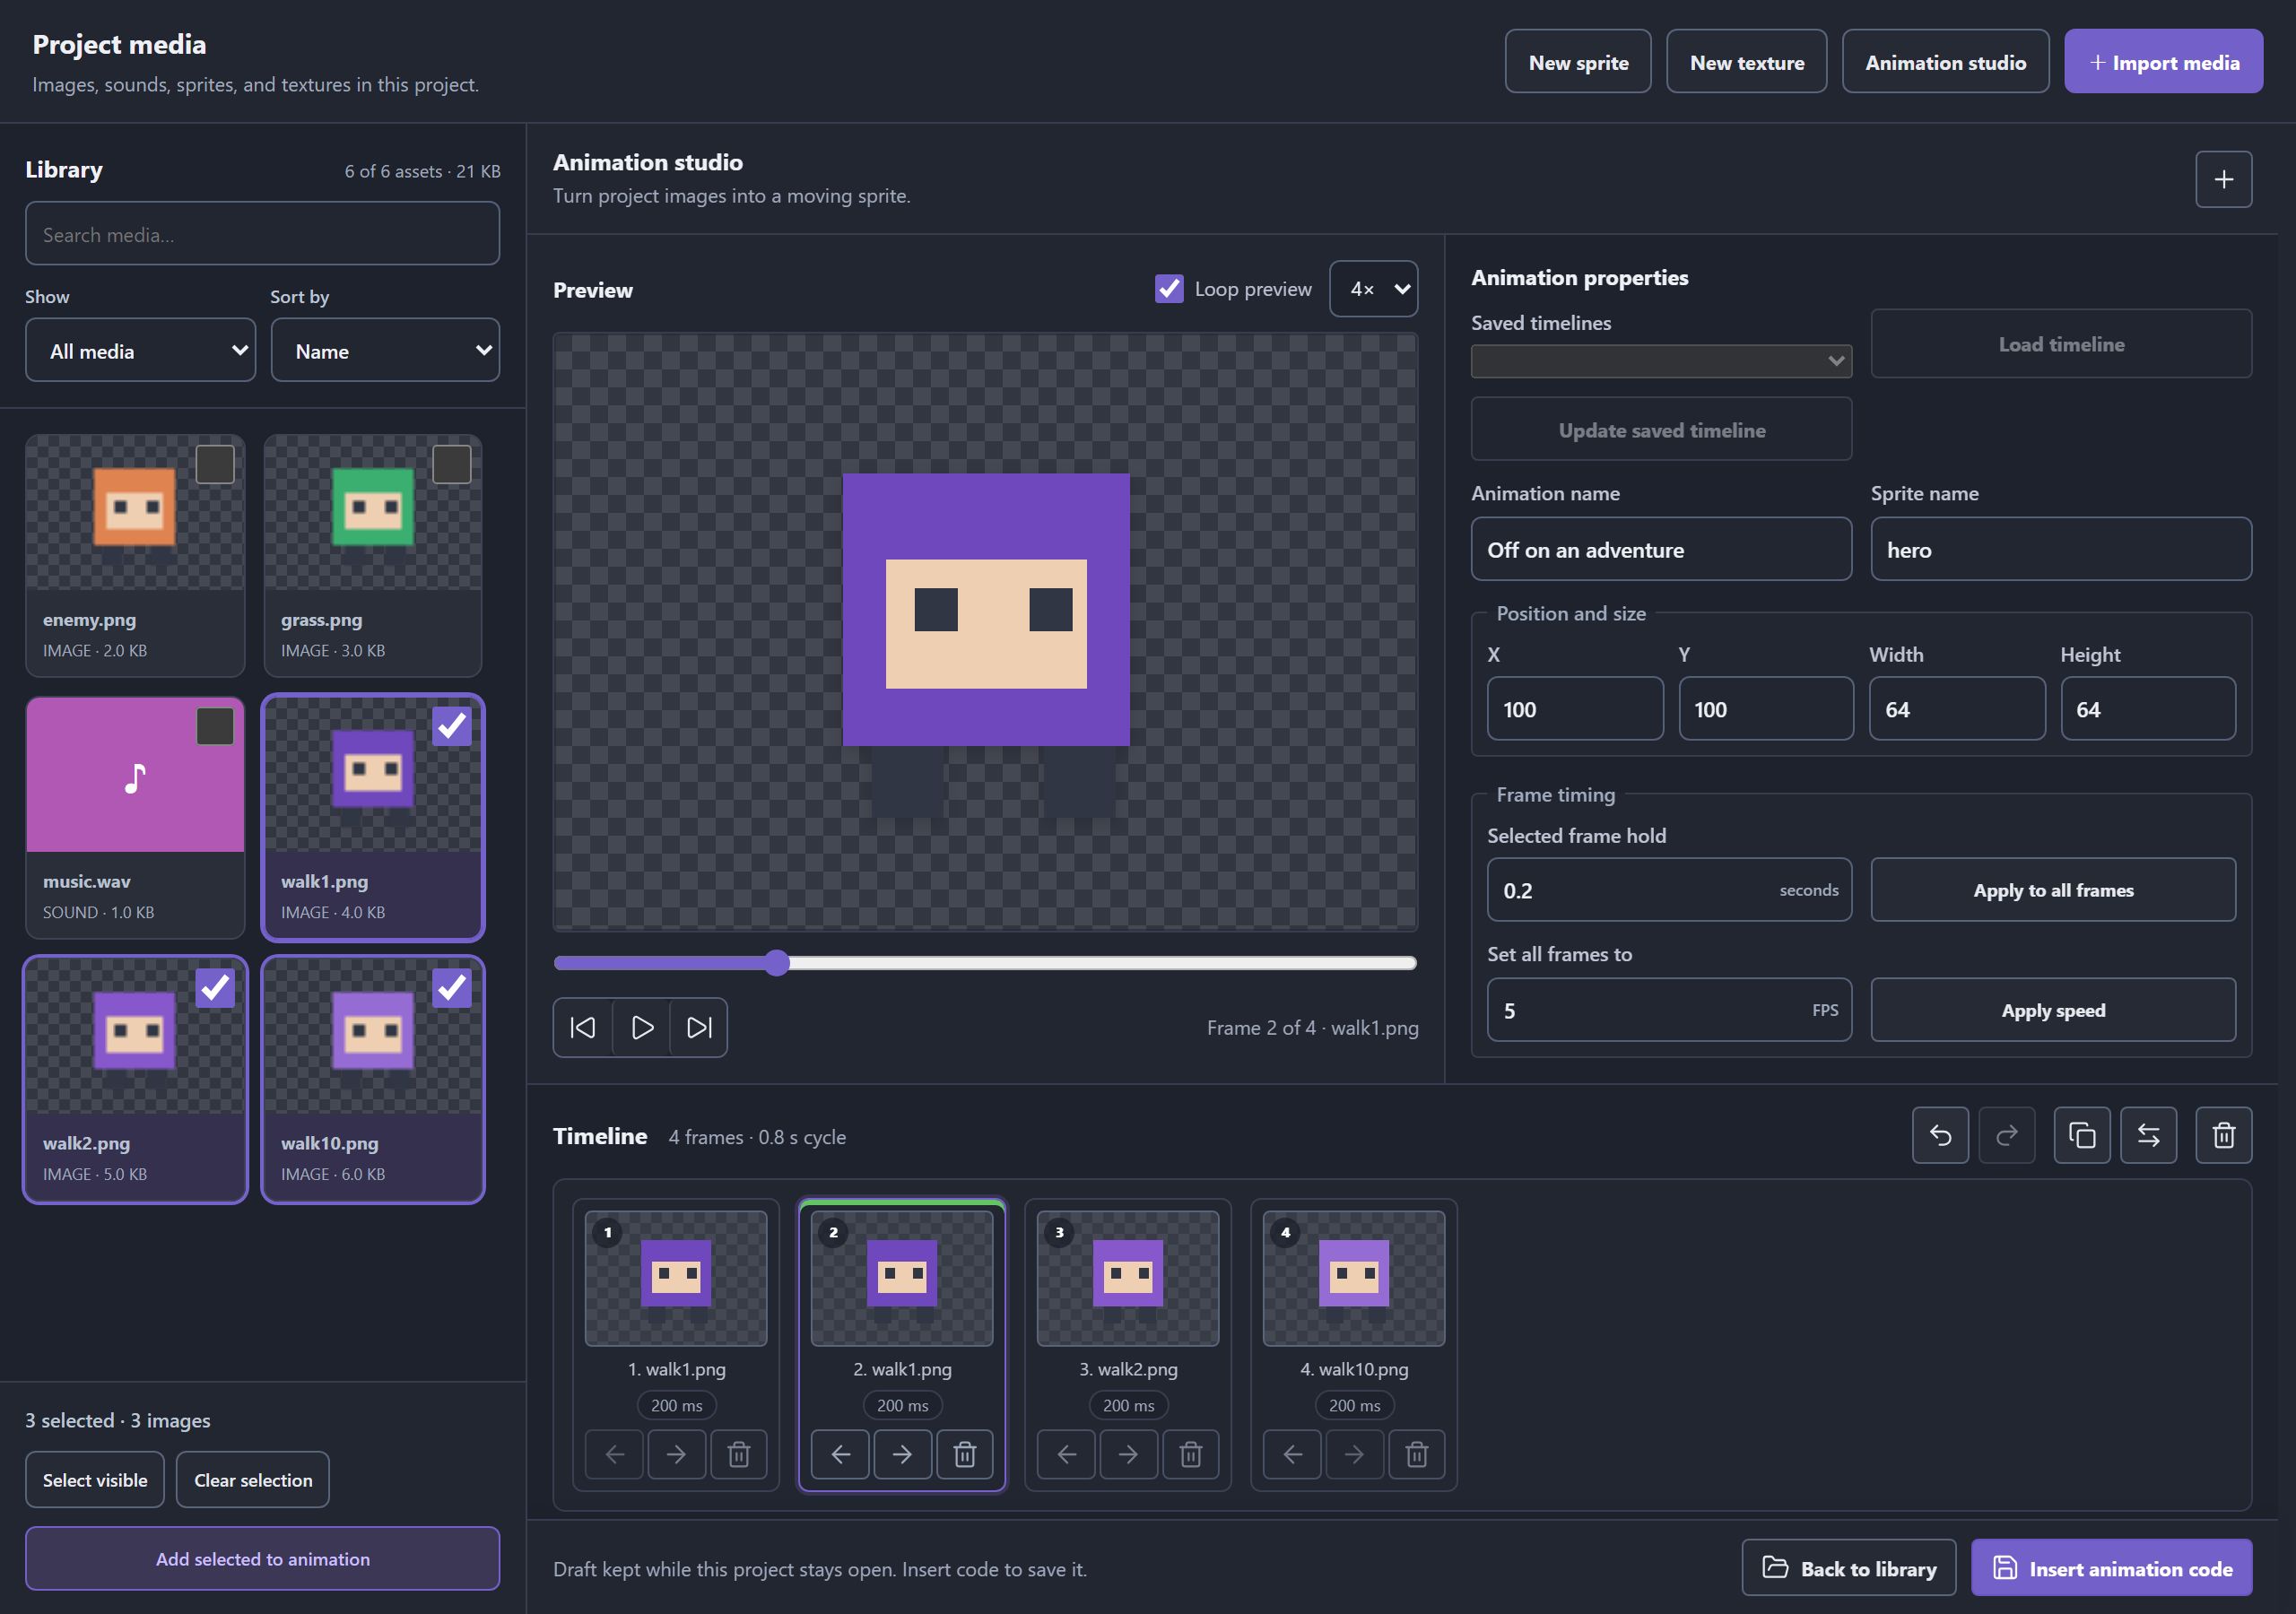Click the Animation name input field
The height and width of the screenshot is (1614, 2296).
pos(1661,549)
